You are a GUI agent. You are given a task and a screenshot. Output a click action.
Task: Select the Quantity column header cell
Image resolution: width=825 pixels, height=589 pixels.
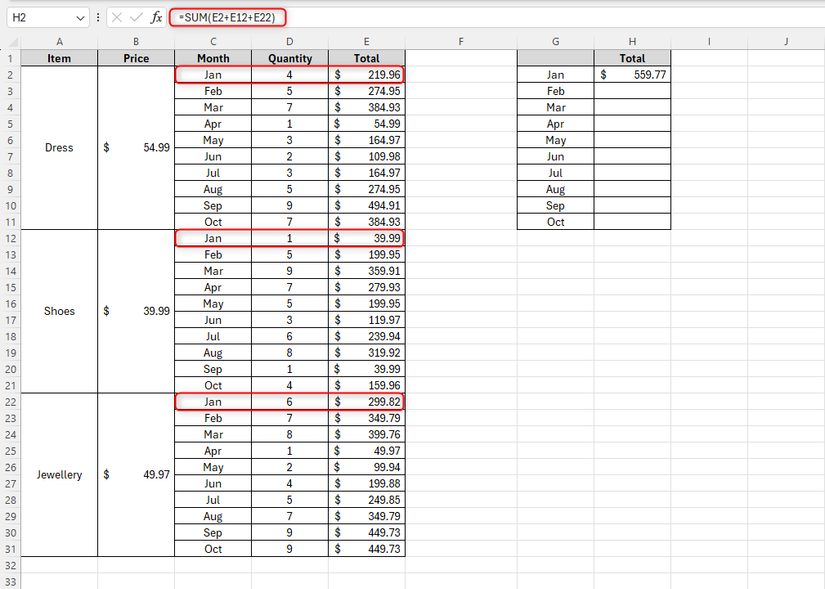coord(289,58)
